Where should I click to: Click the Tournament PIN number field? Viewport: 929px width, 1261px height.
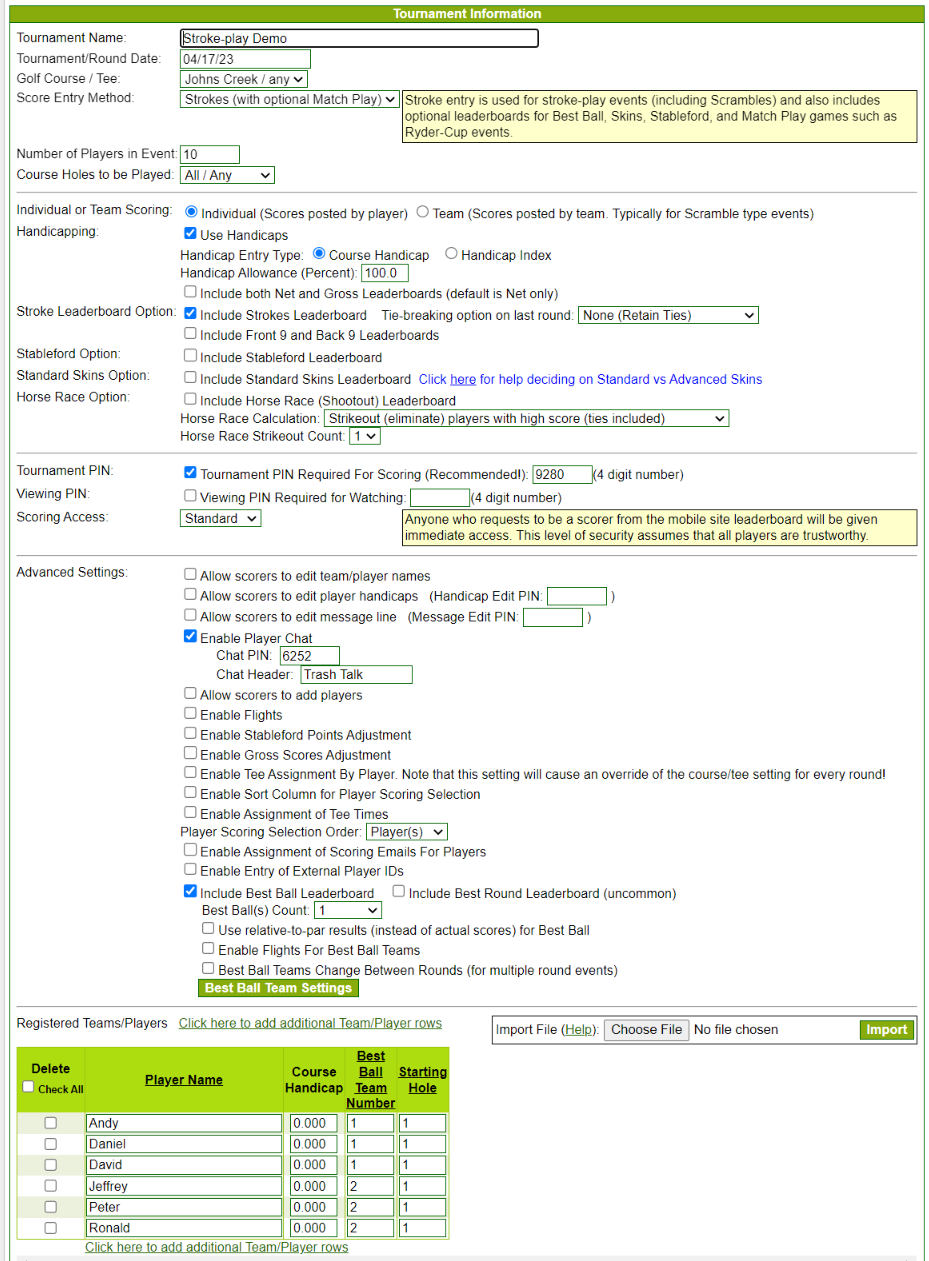click(563, 474)
